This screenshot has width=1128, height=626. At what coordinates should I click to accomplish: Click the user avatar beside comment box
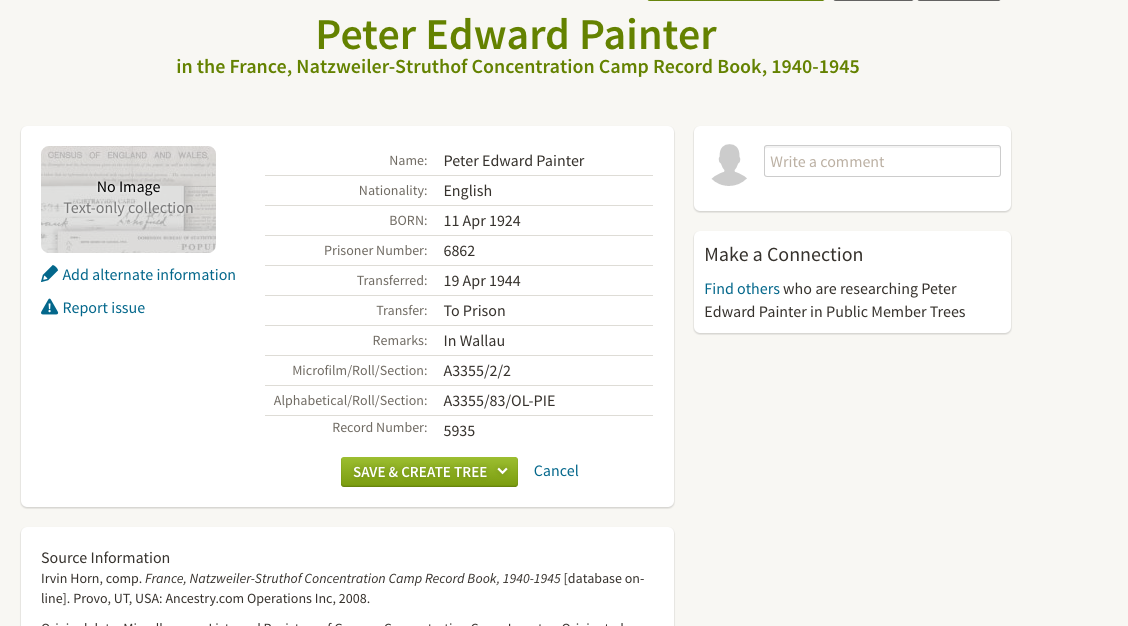pyautogui.click(x=729, y=165)
